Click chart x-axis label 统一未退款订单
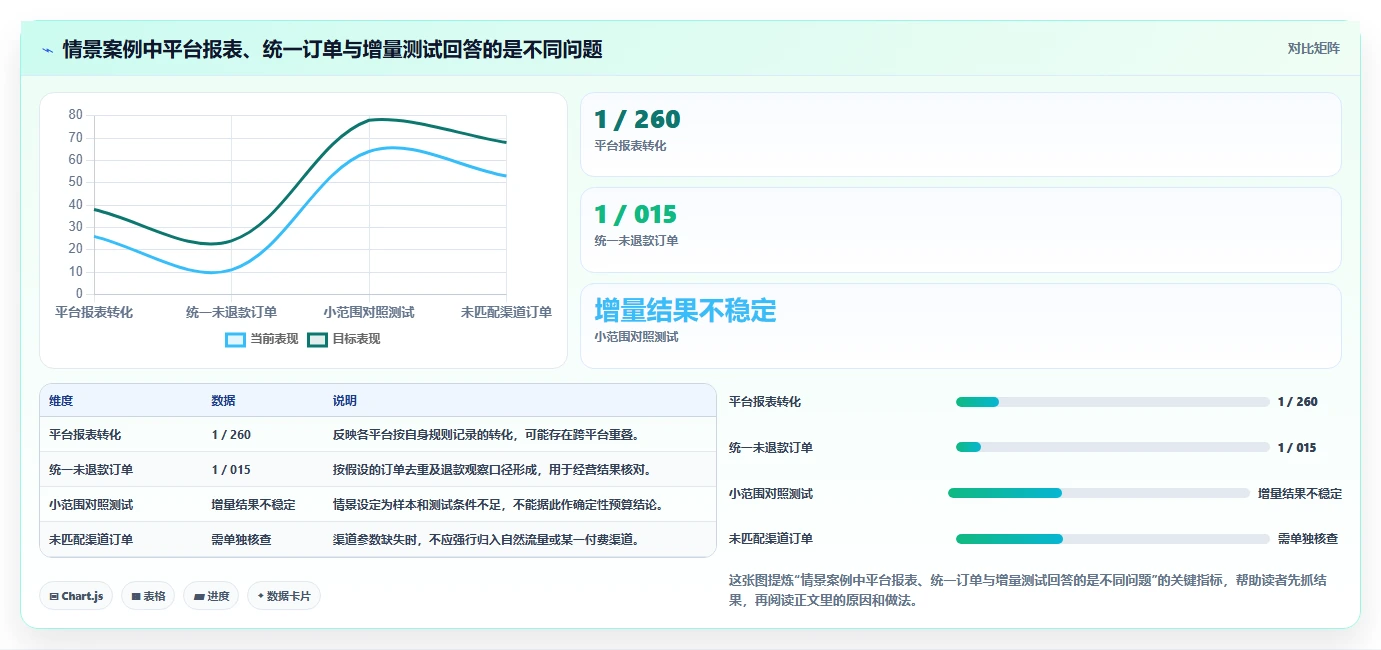Image resolution: width=1381 pixels, height=650 pixels. tap(232, 312)
